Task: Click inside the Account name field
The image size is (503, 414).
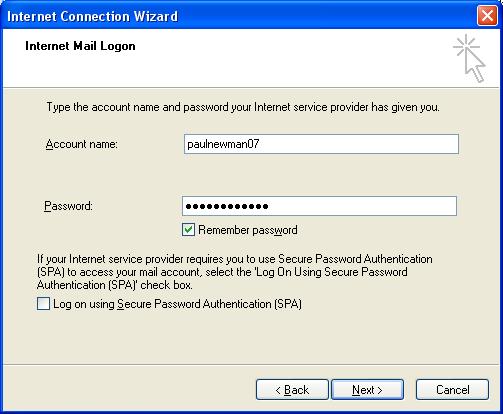Action: 321,144
